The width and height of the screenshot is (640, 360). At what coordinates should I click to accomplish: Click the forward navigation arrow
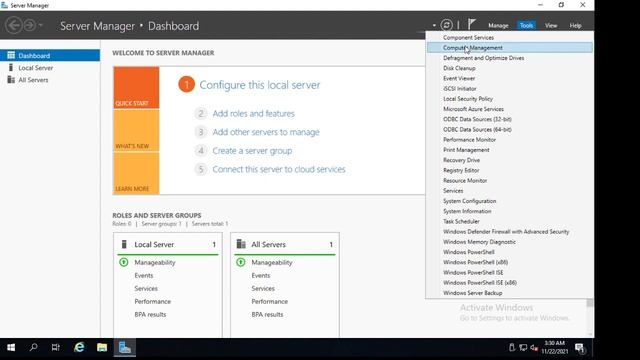[29, 25]
